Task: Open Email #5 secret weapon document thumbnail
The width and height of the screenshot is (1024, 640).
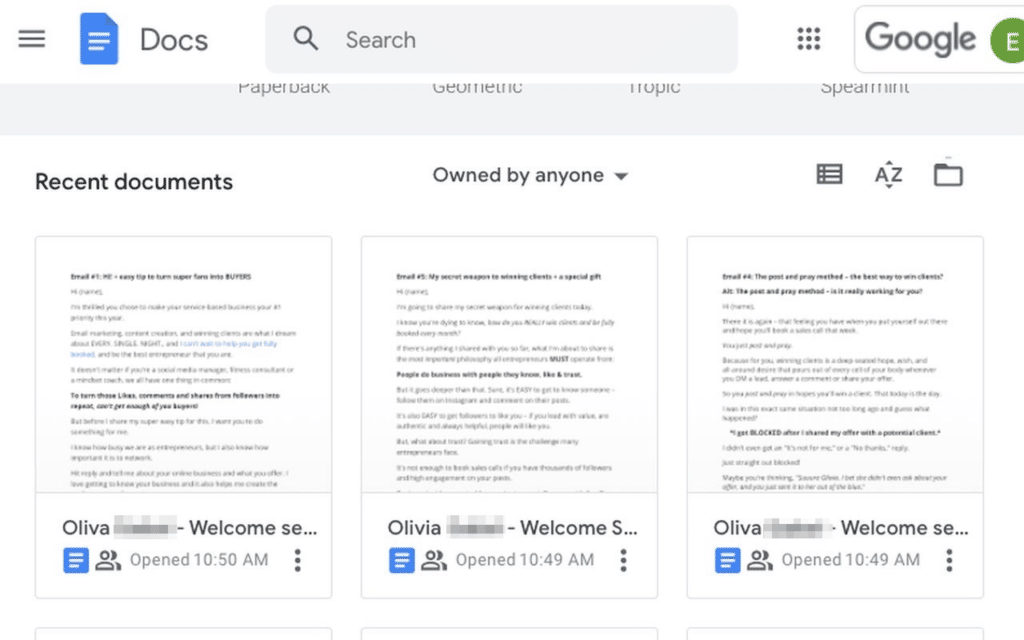Action: click(509, 365)
